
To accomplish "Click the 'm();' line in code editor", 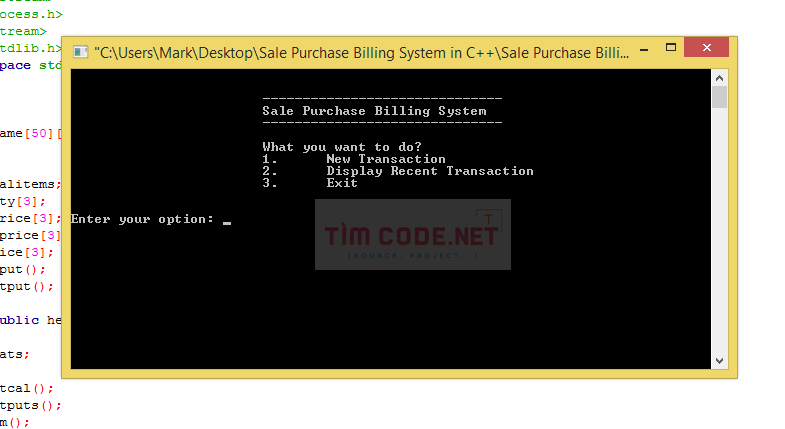I will [15, 422].
